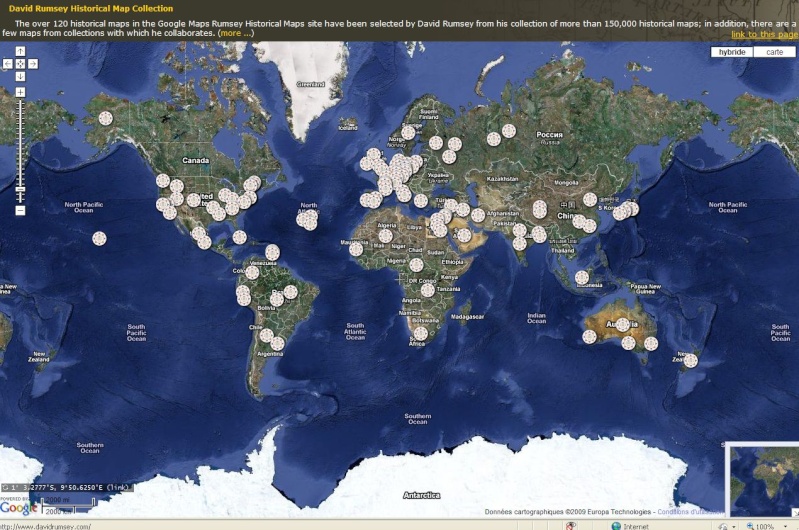Open the protected mode dropdown in status bar

(734, 526)
